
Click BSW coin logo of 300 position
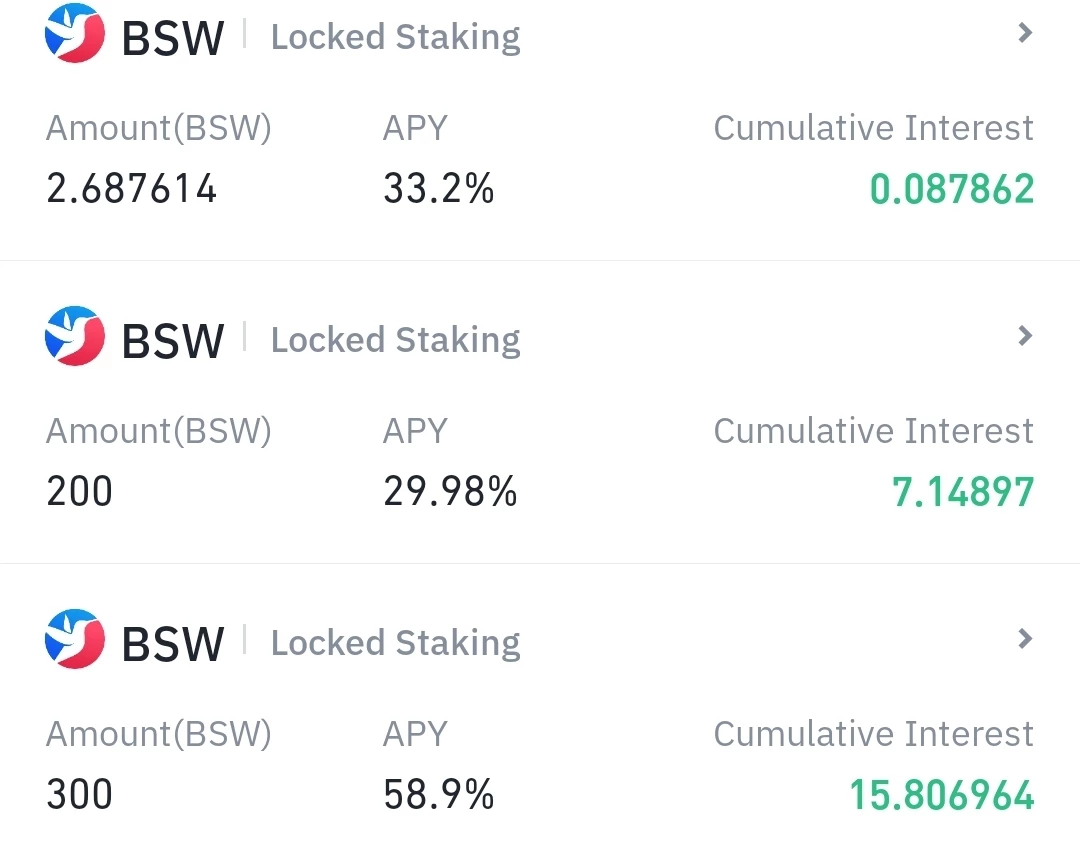(x=75, y=639)
